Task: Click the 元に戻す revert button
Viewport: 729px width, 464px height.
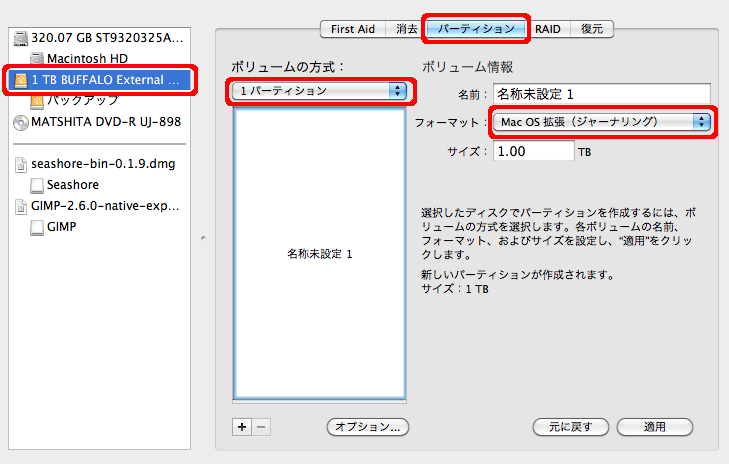Action: [x=570, y=427]
